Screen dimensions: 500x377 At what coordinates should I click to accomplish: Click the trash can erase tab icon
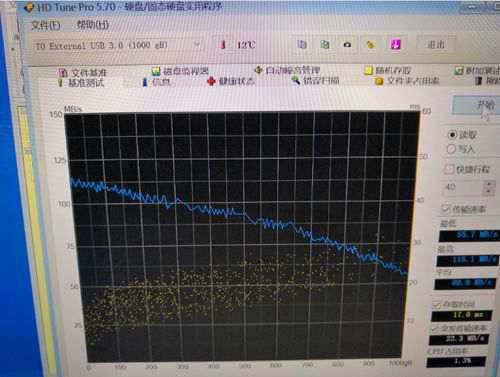coord(479,81)
